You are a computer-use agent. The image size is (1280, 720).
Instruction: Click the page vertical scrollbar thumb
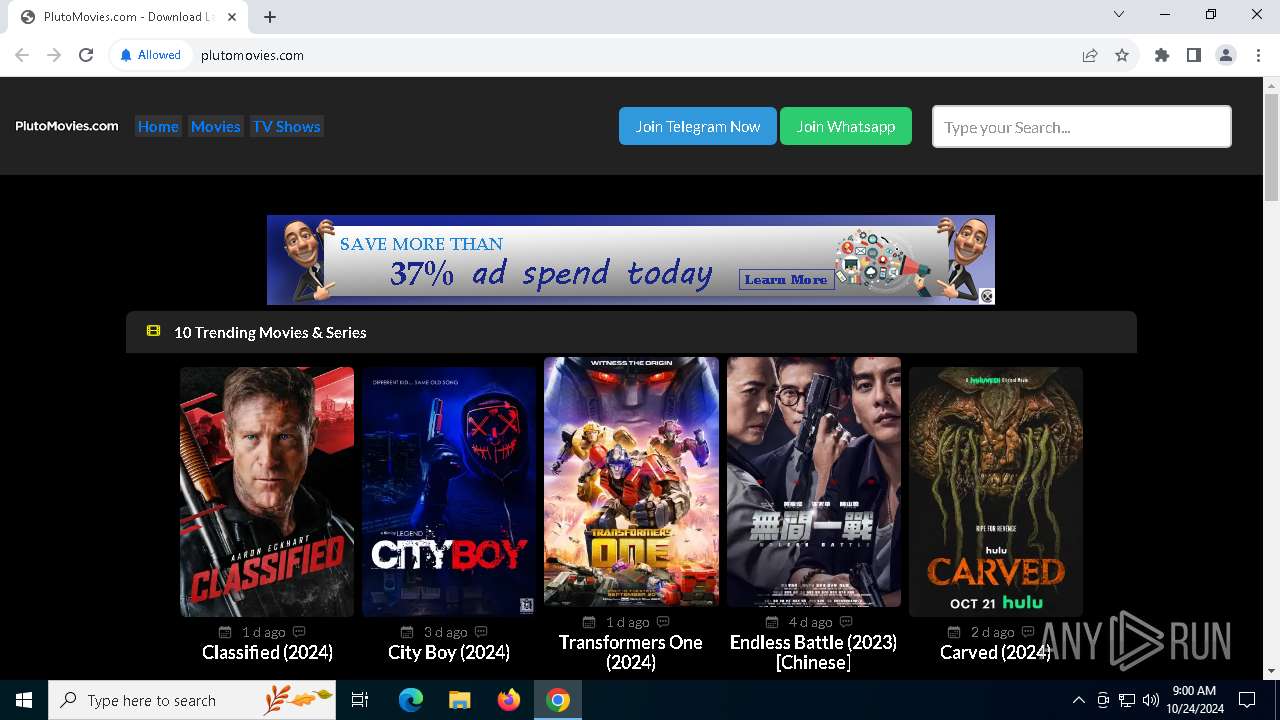tap(1271, 146)
